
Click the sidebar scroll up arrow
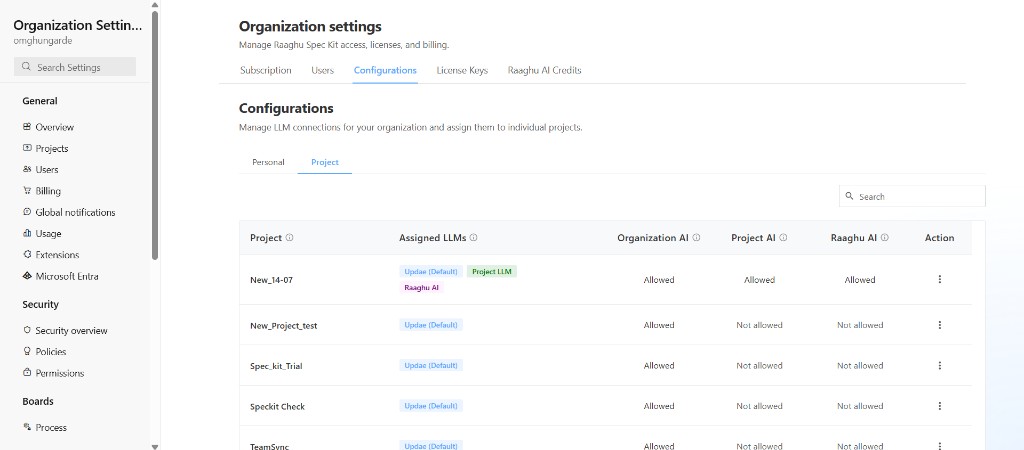(155, 5)
